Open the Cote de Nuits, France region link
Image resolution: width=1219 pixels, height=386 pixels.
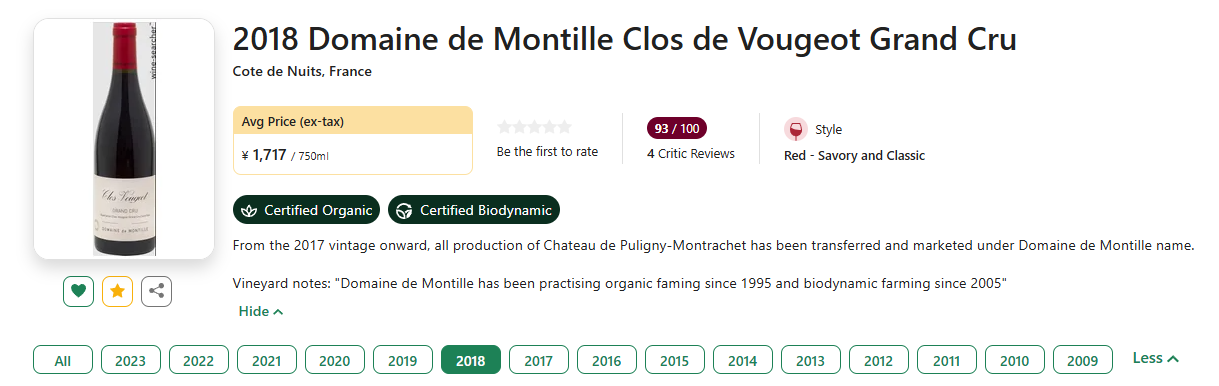[302, 71]
